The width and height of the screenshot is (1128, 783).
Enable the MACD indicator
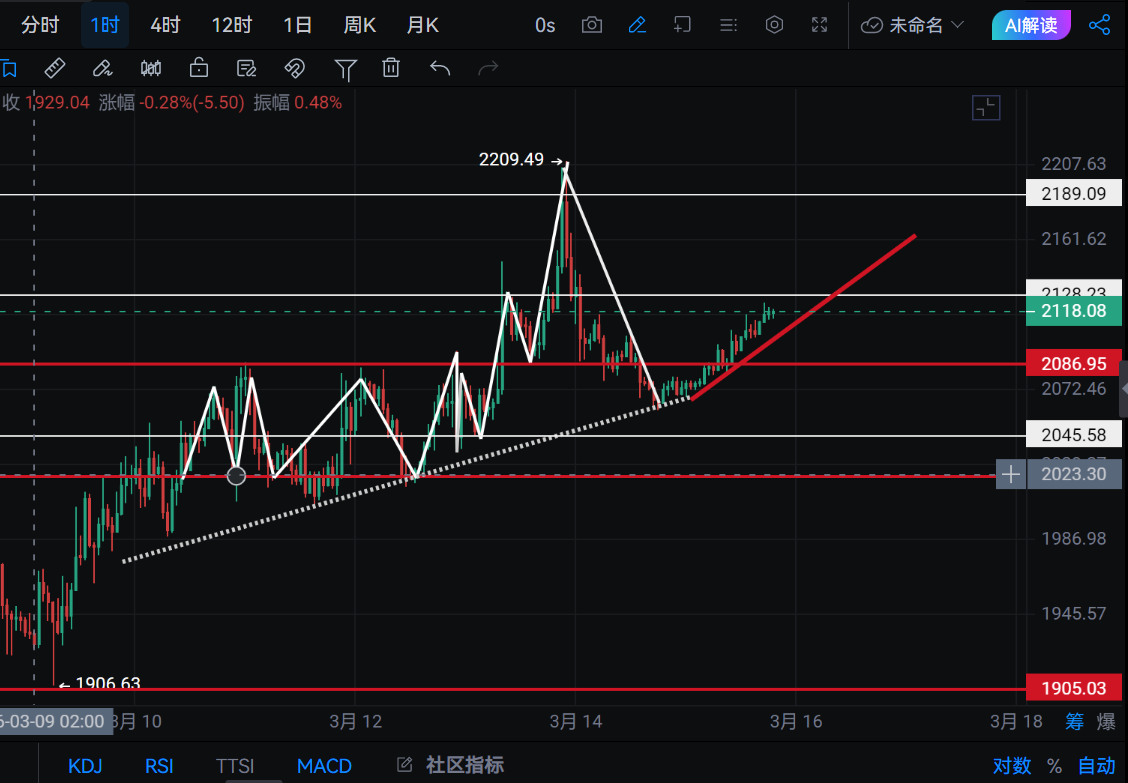(324, 766)
